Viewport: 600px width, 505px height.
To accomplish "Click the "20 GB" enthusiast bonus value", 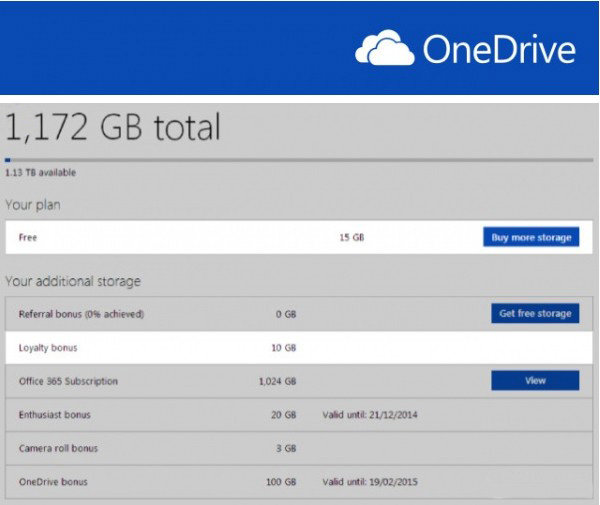I will coord(284,415).
